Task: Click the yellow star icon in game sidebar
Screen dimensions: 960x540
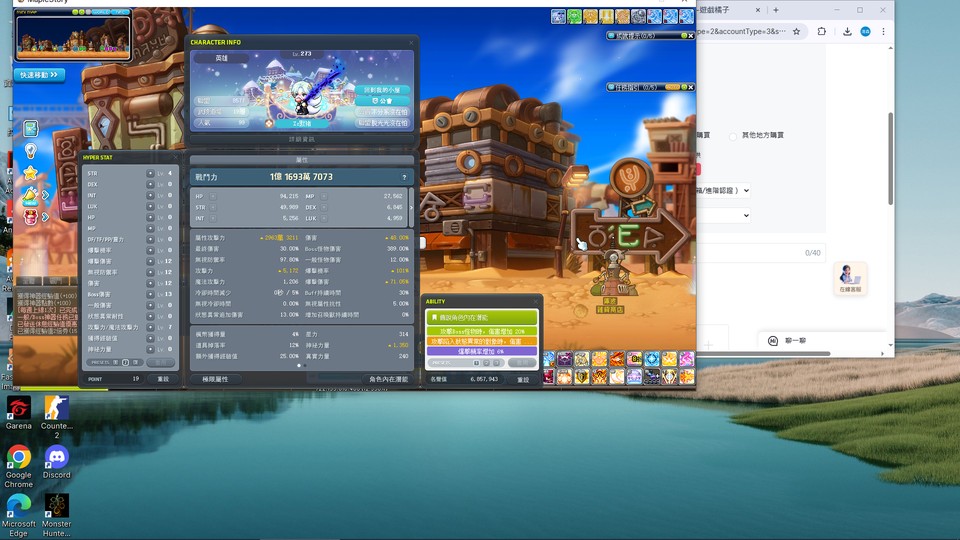Action: [x=31, y=173]
